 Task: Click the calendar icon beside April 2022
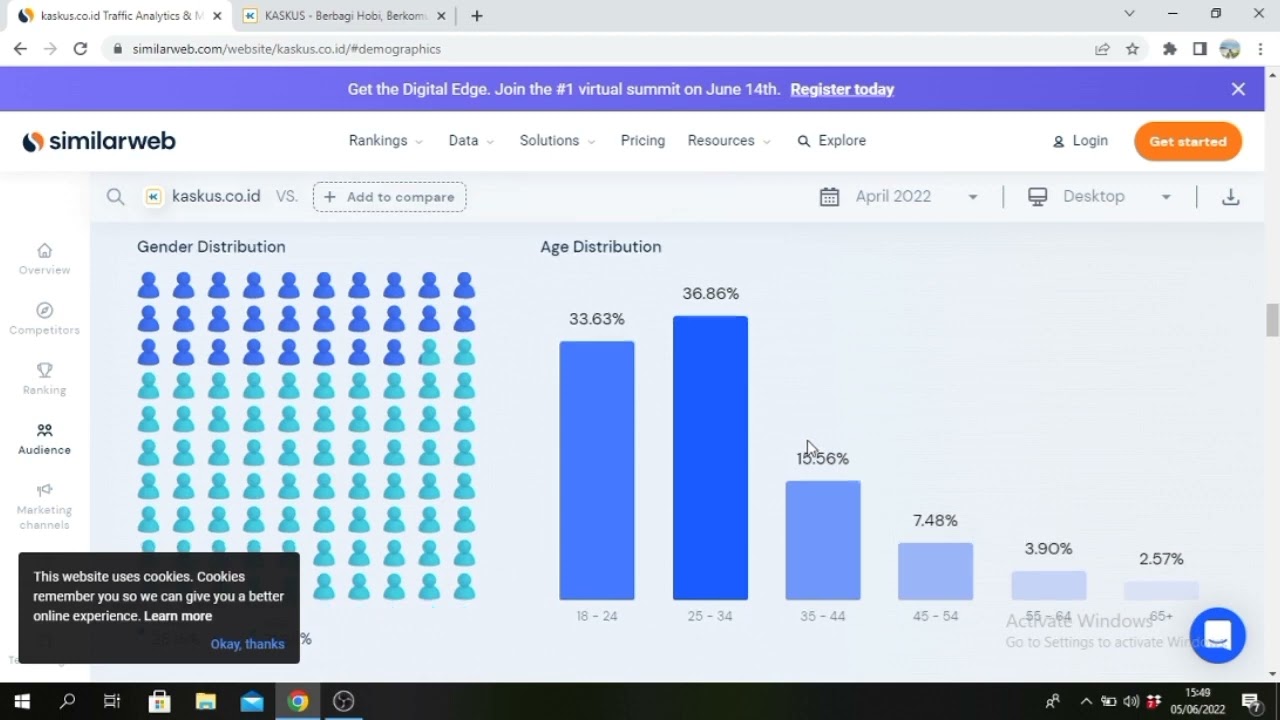pos(829,197)
